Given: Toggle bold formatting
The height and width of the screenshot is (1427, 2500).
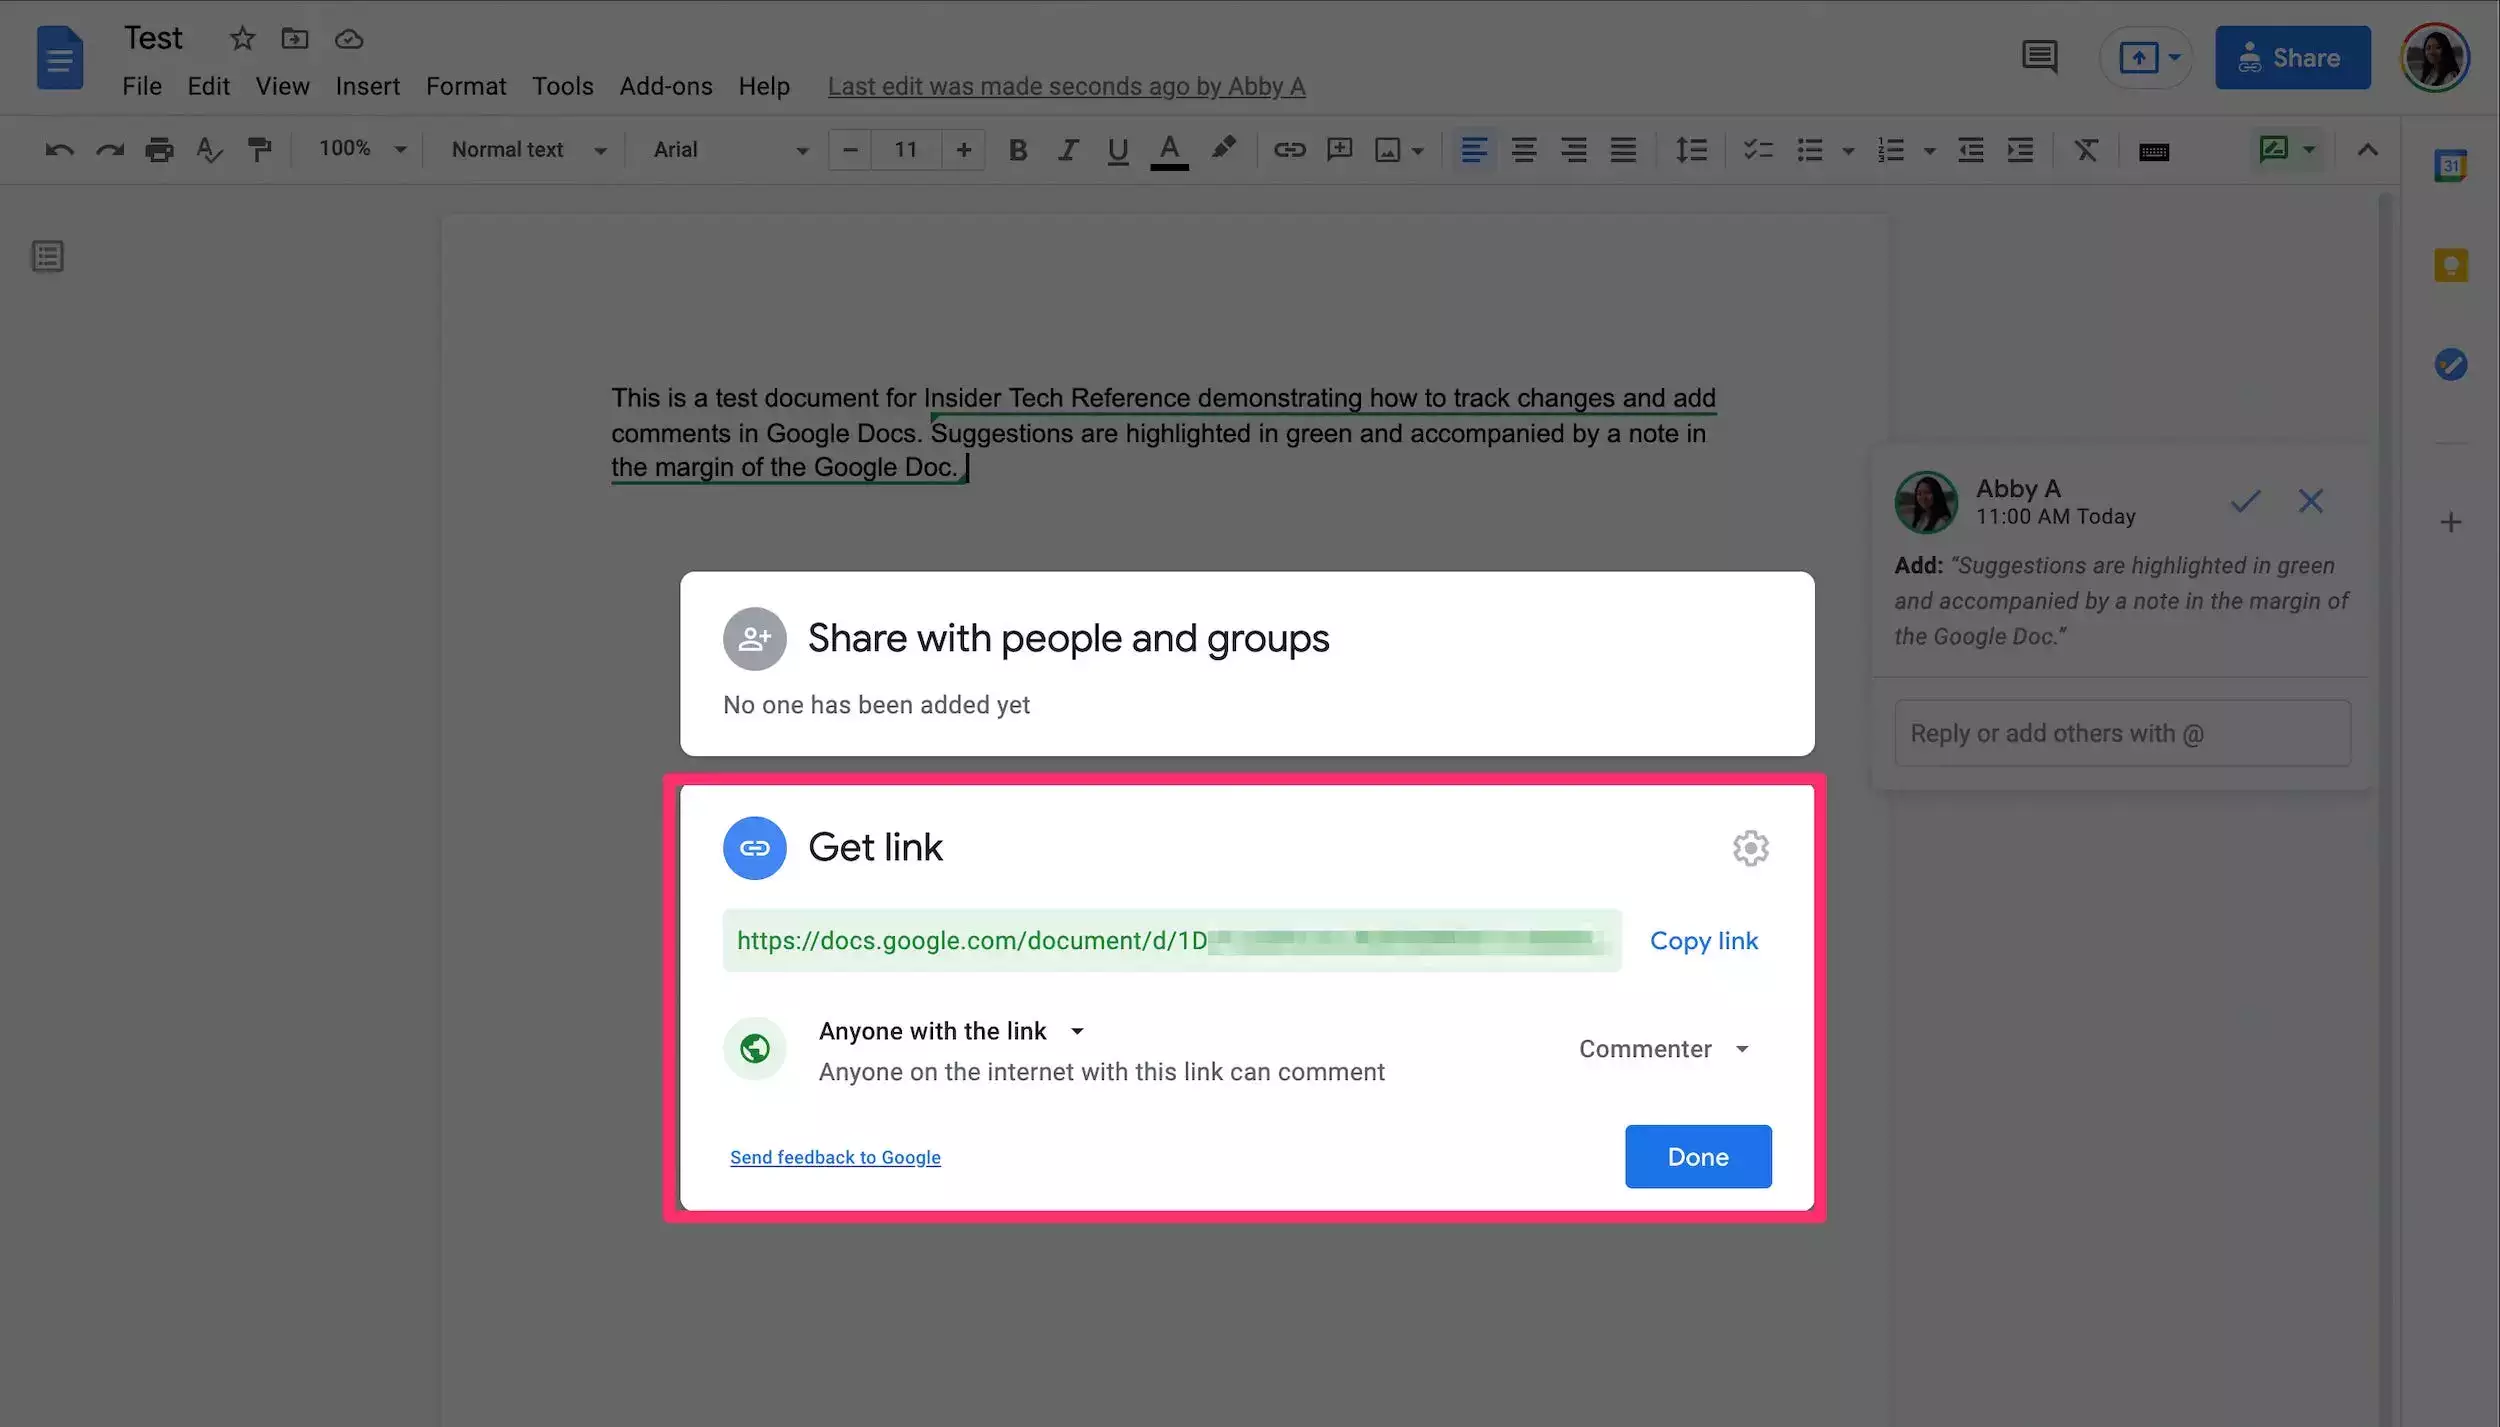Looking at the screenshot, I should click(x=1018, y=150).
